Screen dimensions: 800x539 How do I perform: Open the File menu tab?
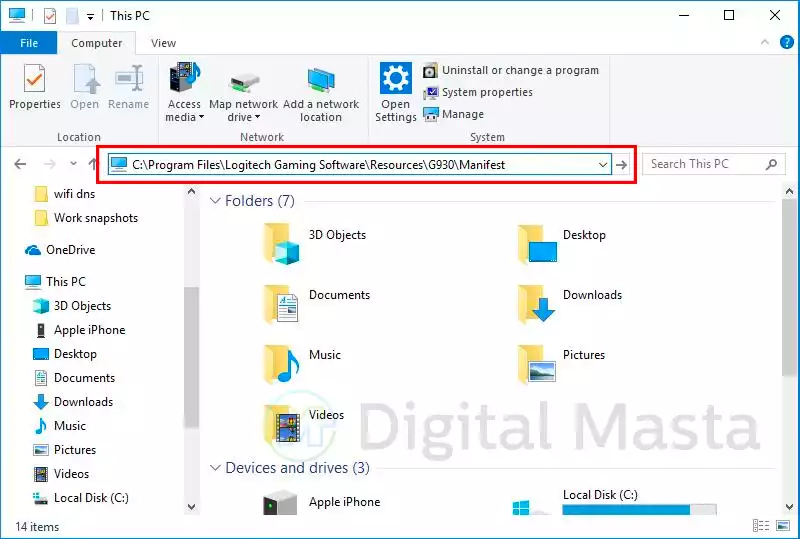(29, 43)
